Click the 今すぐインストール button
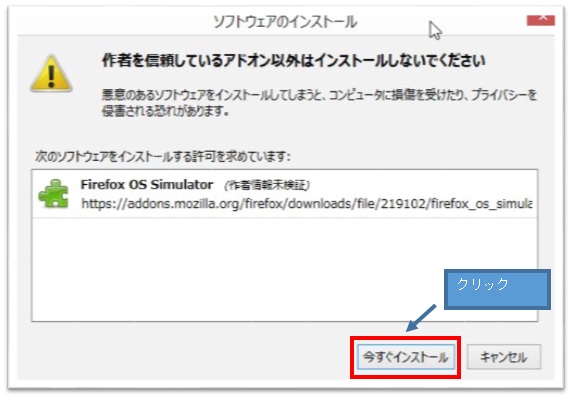 tap(406, 357)
